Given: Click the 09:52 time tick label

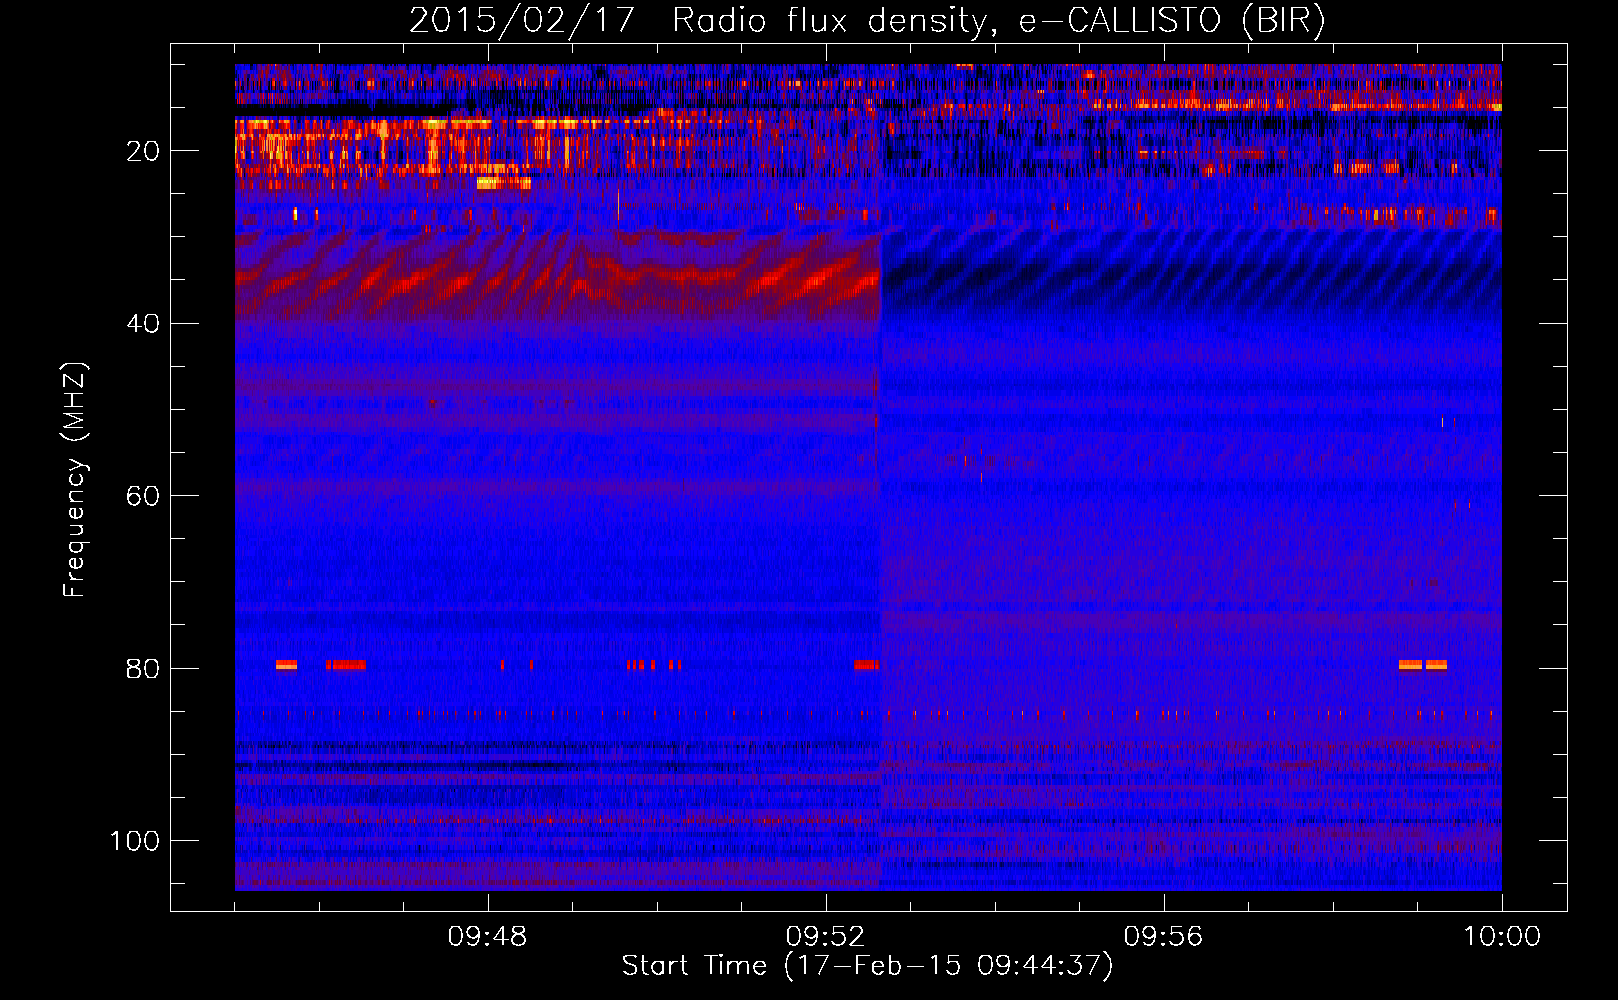Looking at the screenshot, I should pyautogui.click(x=825, y=937).
